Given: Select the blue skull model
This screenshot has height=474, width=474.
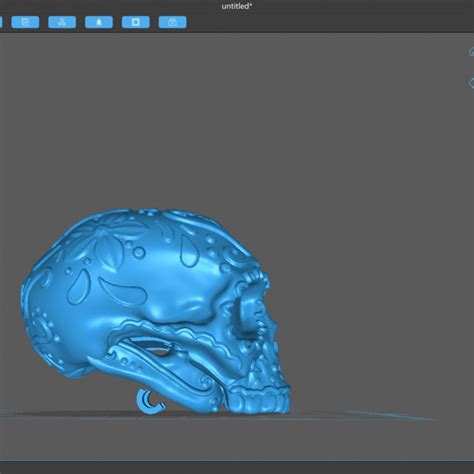Looking at the screenshot, I should tap(157, 310).
